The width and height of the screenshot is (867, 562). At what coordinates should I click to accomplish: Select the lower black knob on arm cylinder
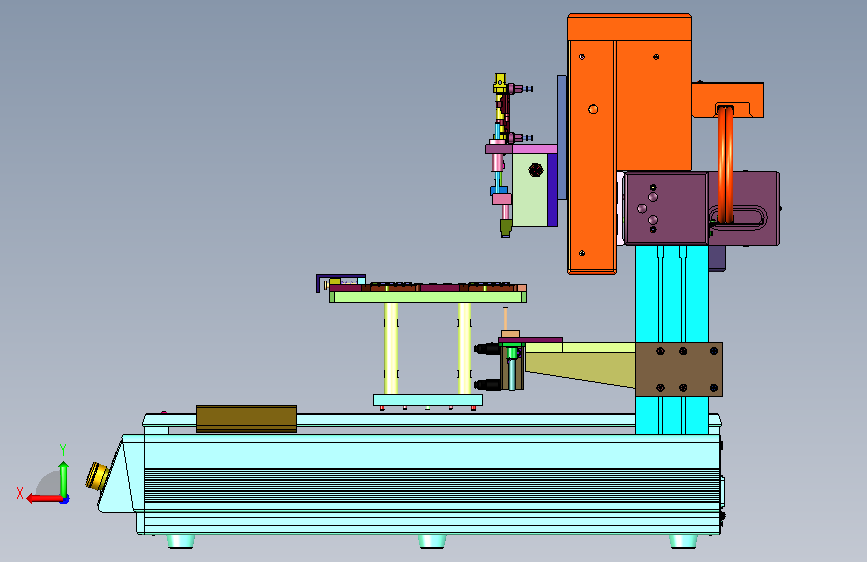[x=487, y=384]
